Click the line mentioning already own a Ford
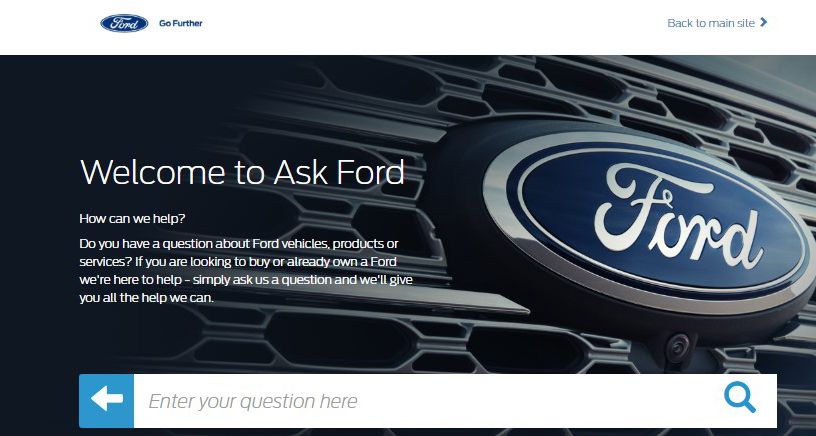The height and width of the screenshot is (436, 816). click(x=238, y=261)
